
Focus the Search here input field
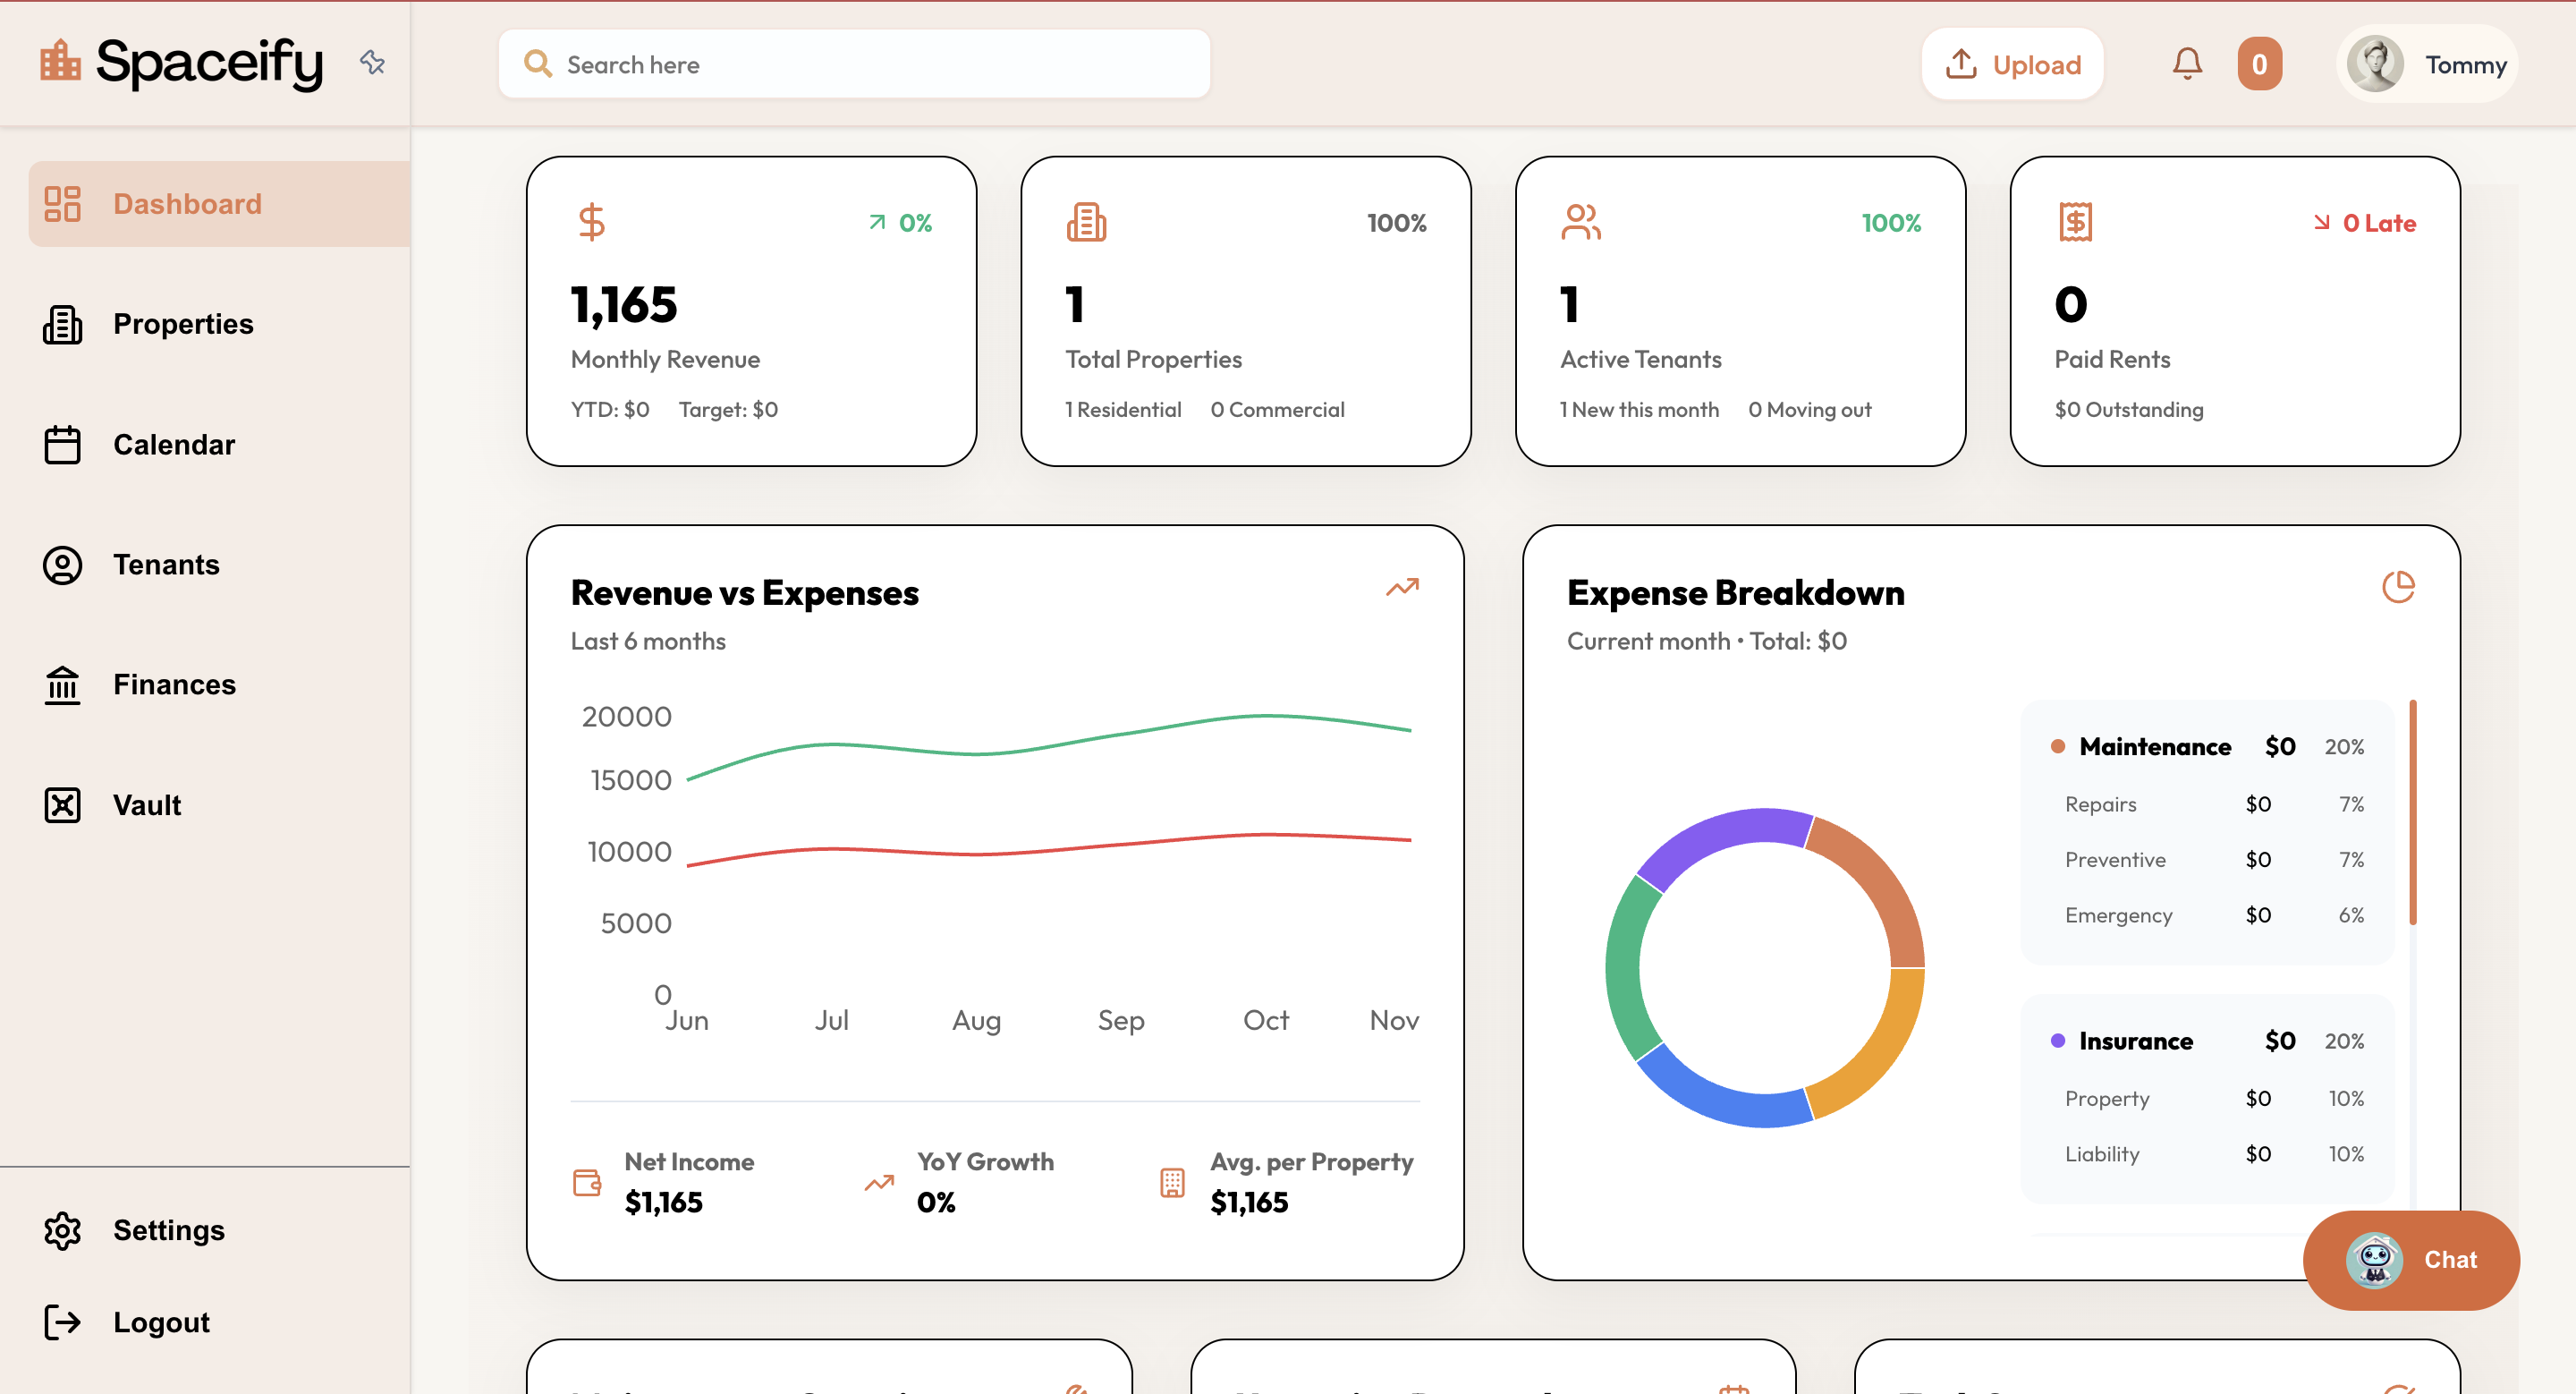[855, 64]
